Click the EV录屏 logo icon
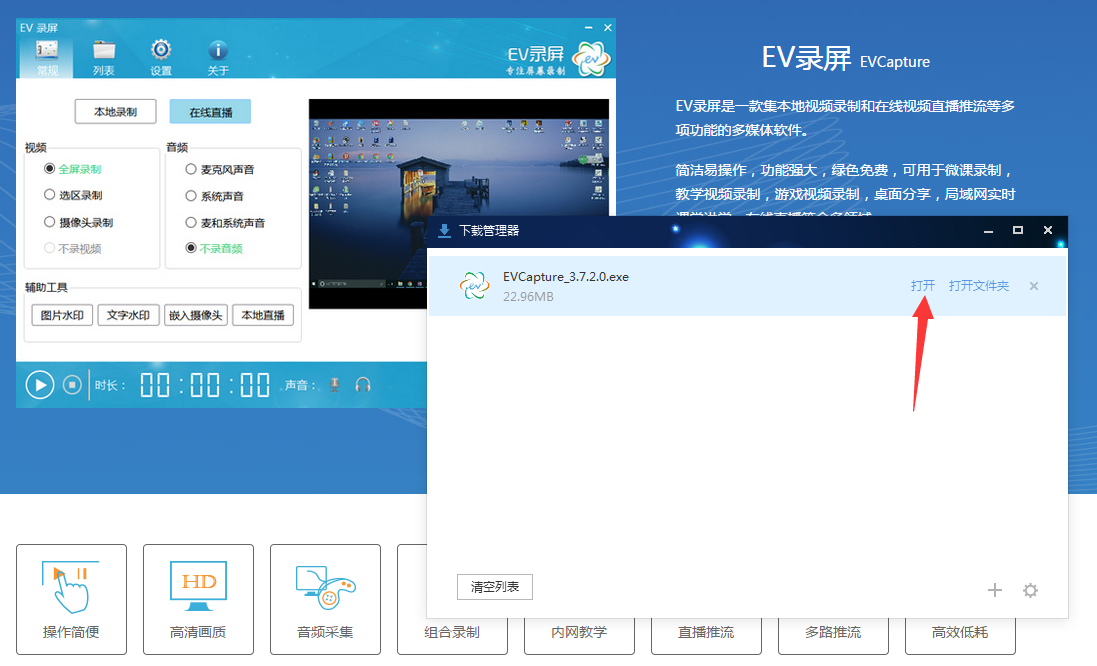The height and width of the screenshot is (666, 1097). click(x=591, y=59)
